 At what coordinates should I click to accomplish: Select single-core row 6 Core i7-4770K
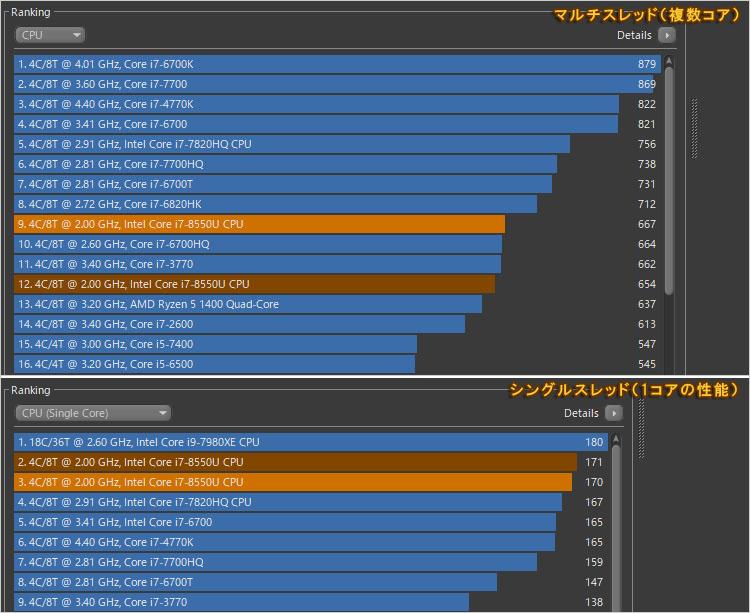pyautogui.click(x=311, y=542)
